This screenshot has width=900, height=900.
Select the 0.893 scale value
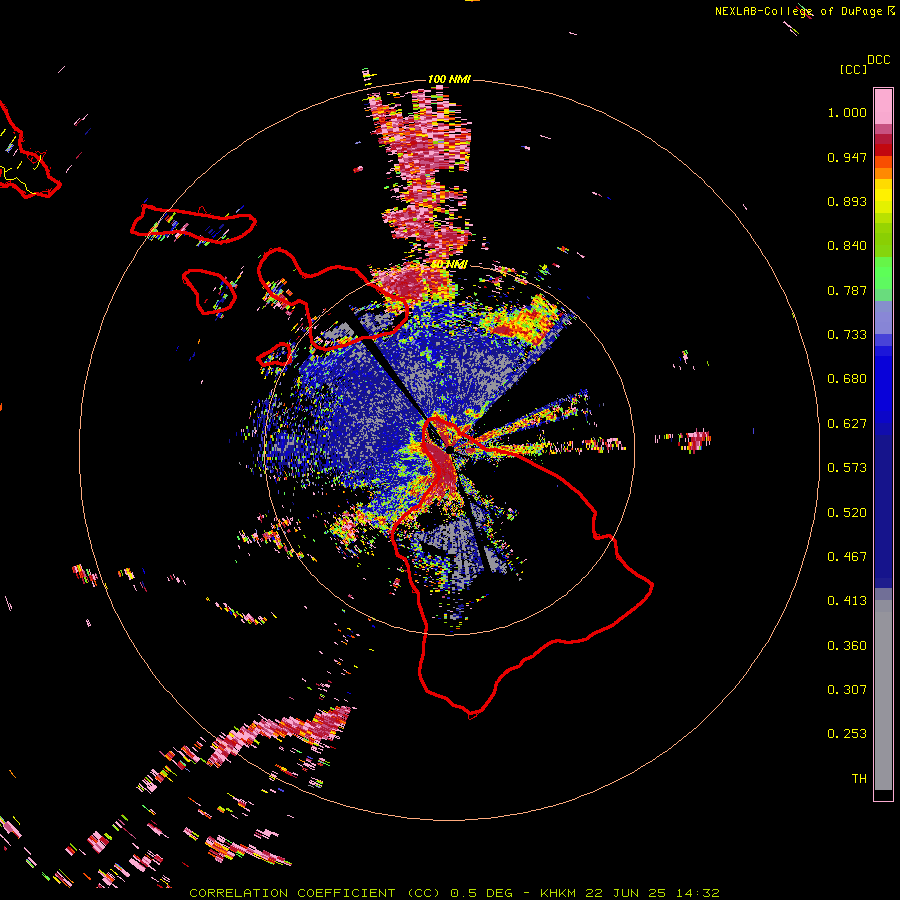click(847, 201)
